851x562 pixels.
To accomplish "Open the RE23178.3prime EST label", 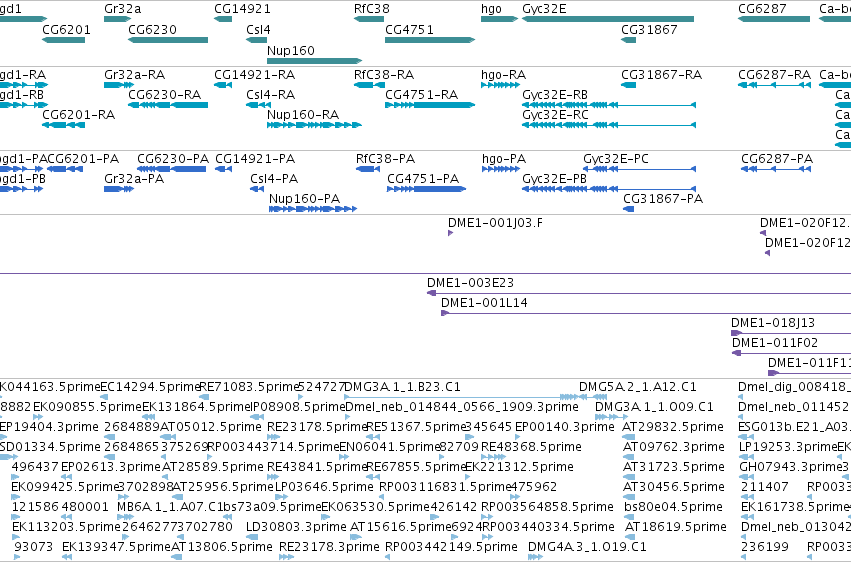I will (x=329, y=547).
